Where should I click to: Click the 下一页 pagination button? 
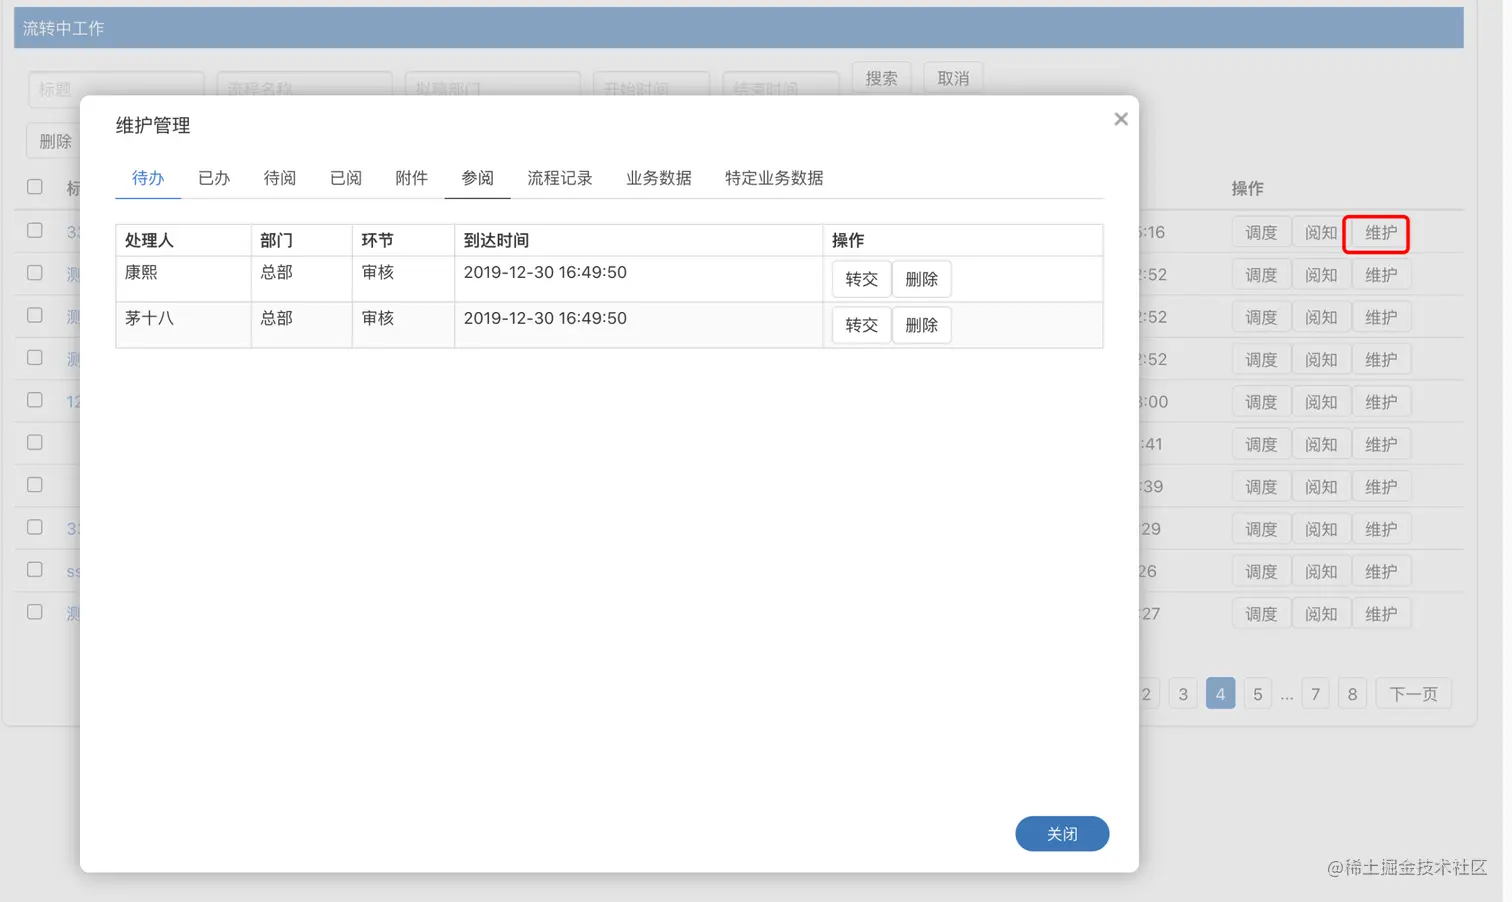pos(1413,694)
